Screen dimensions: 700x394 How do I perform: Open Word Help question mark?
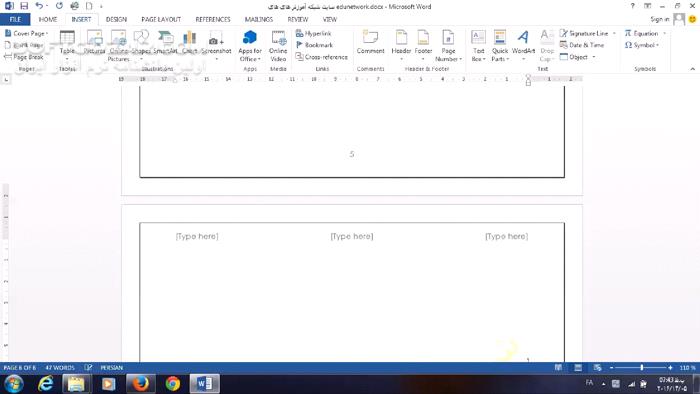[x=632, y=6]
